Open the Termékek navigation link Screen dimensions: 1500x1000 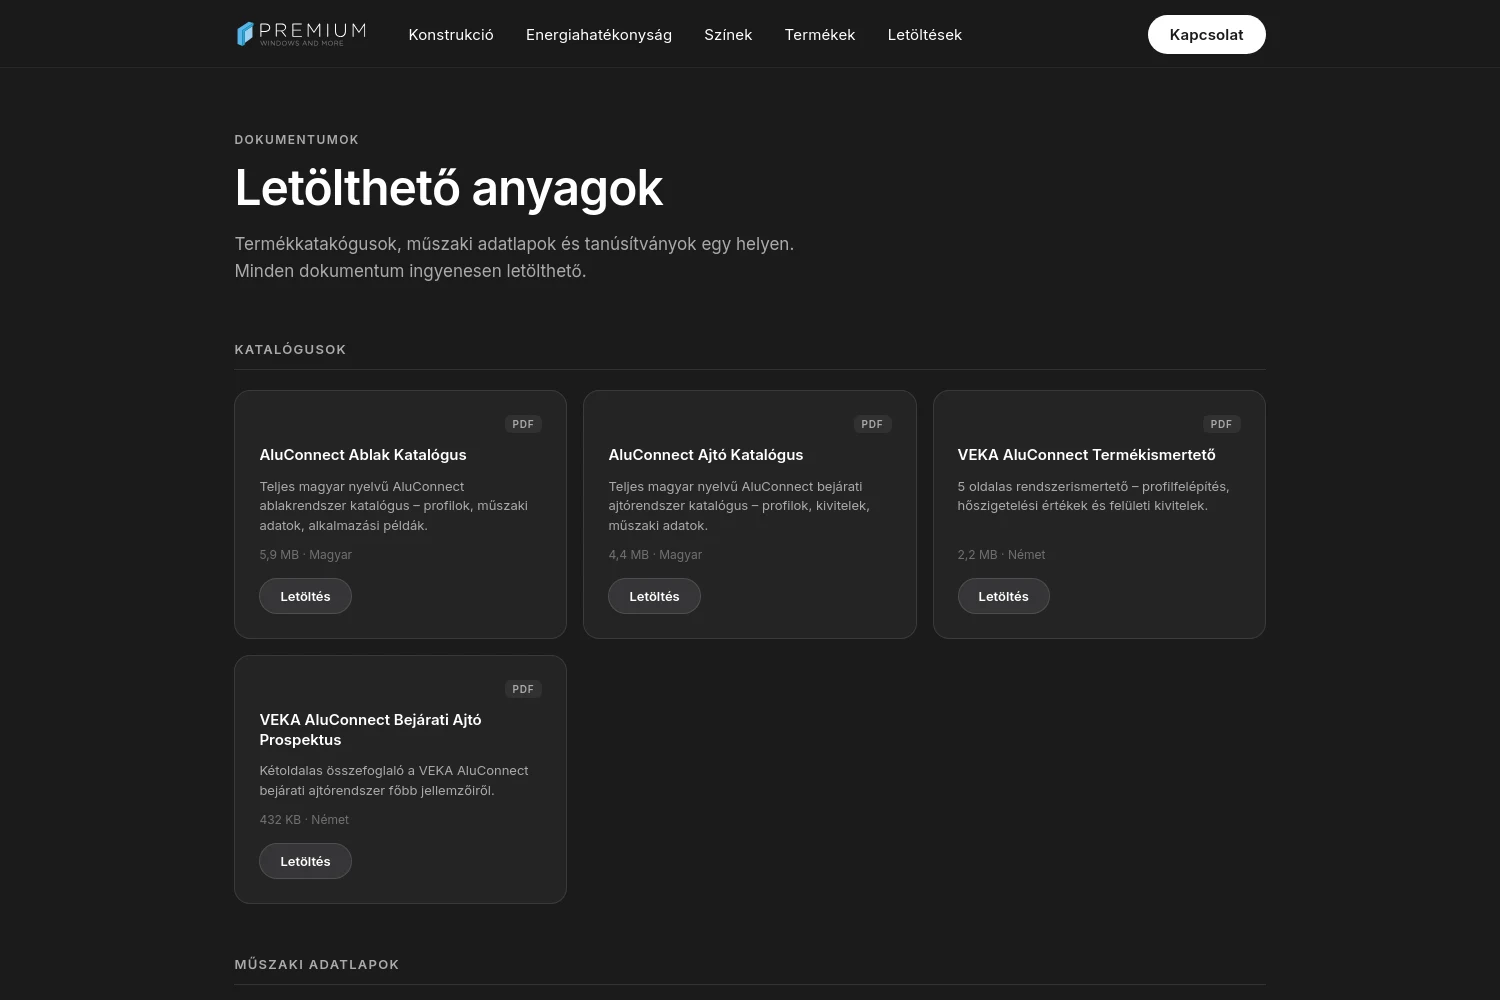(x=820, y=35)
